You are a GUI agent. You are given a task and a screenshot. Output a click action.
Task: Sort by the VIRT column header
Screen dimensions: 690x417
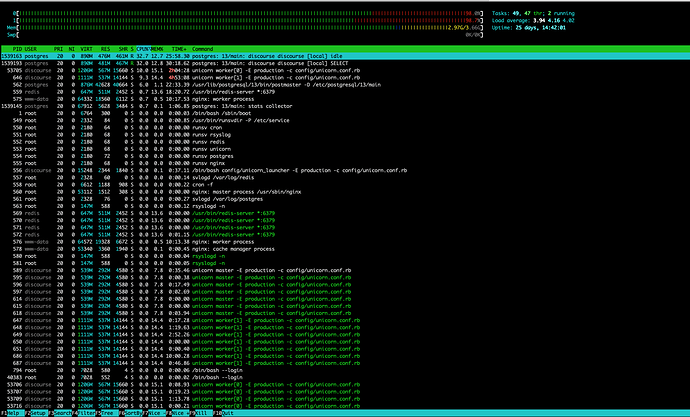pyautogui.click(x=86, y=49)
